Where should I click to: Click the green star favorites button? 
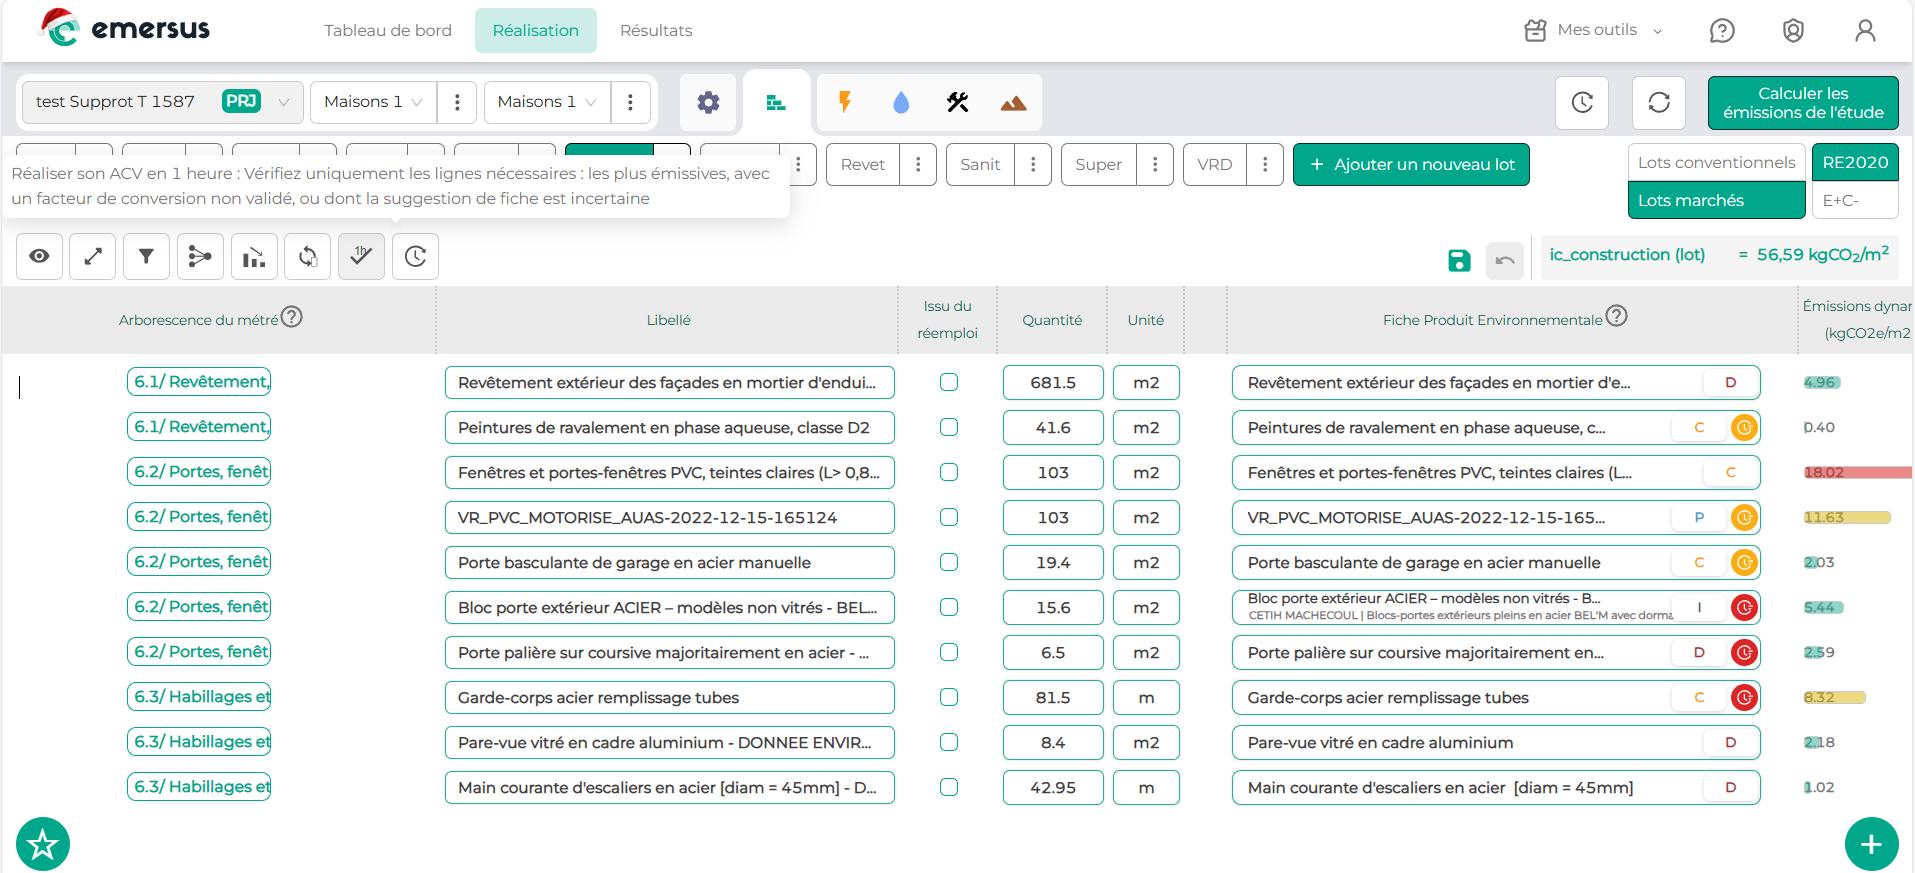click(43, 845)
